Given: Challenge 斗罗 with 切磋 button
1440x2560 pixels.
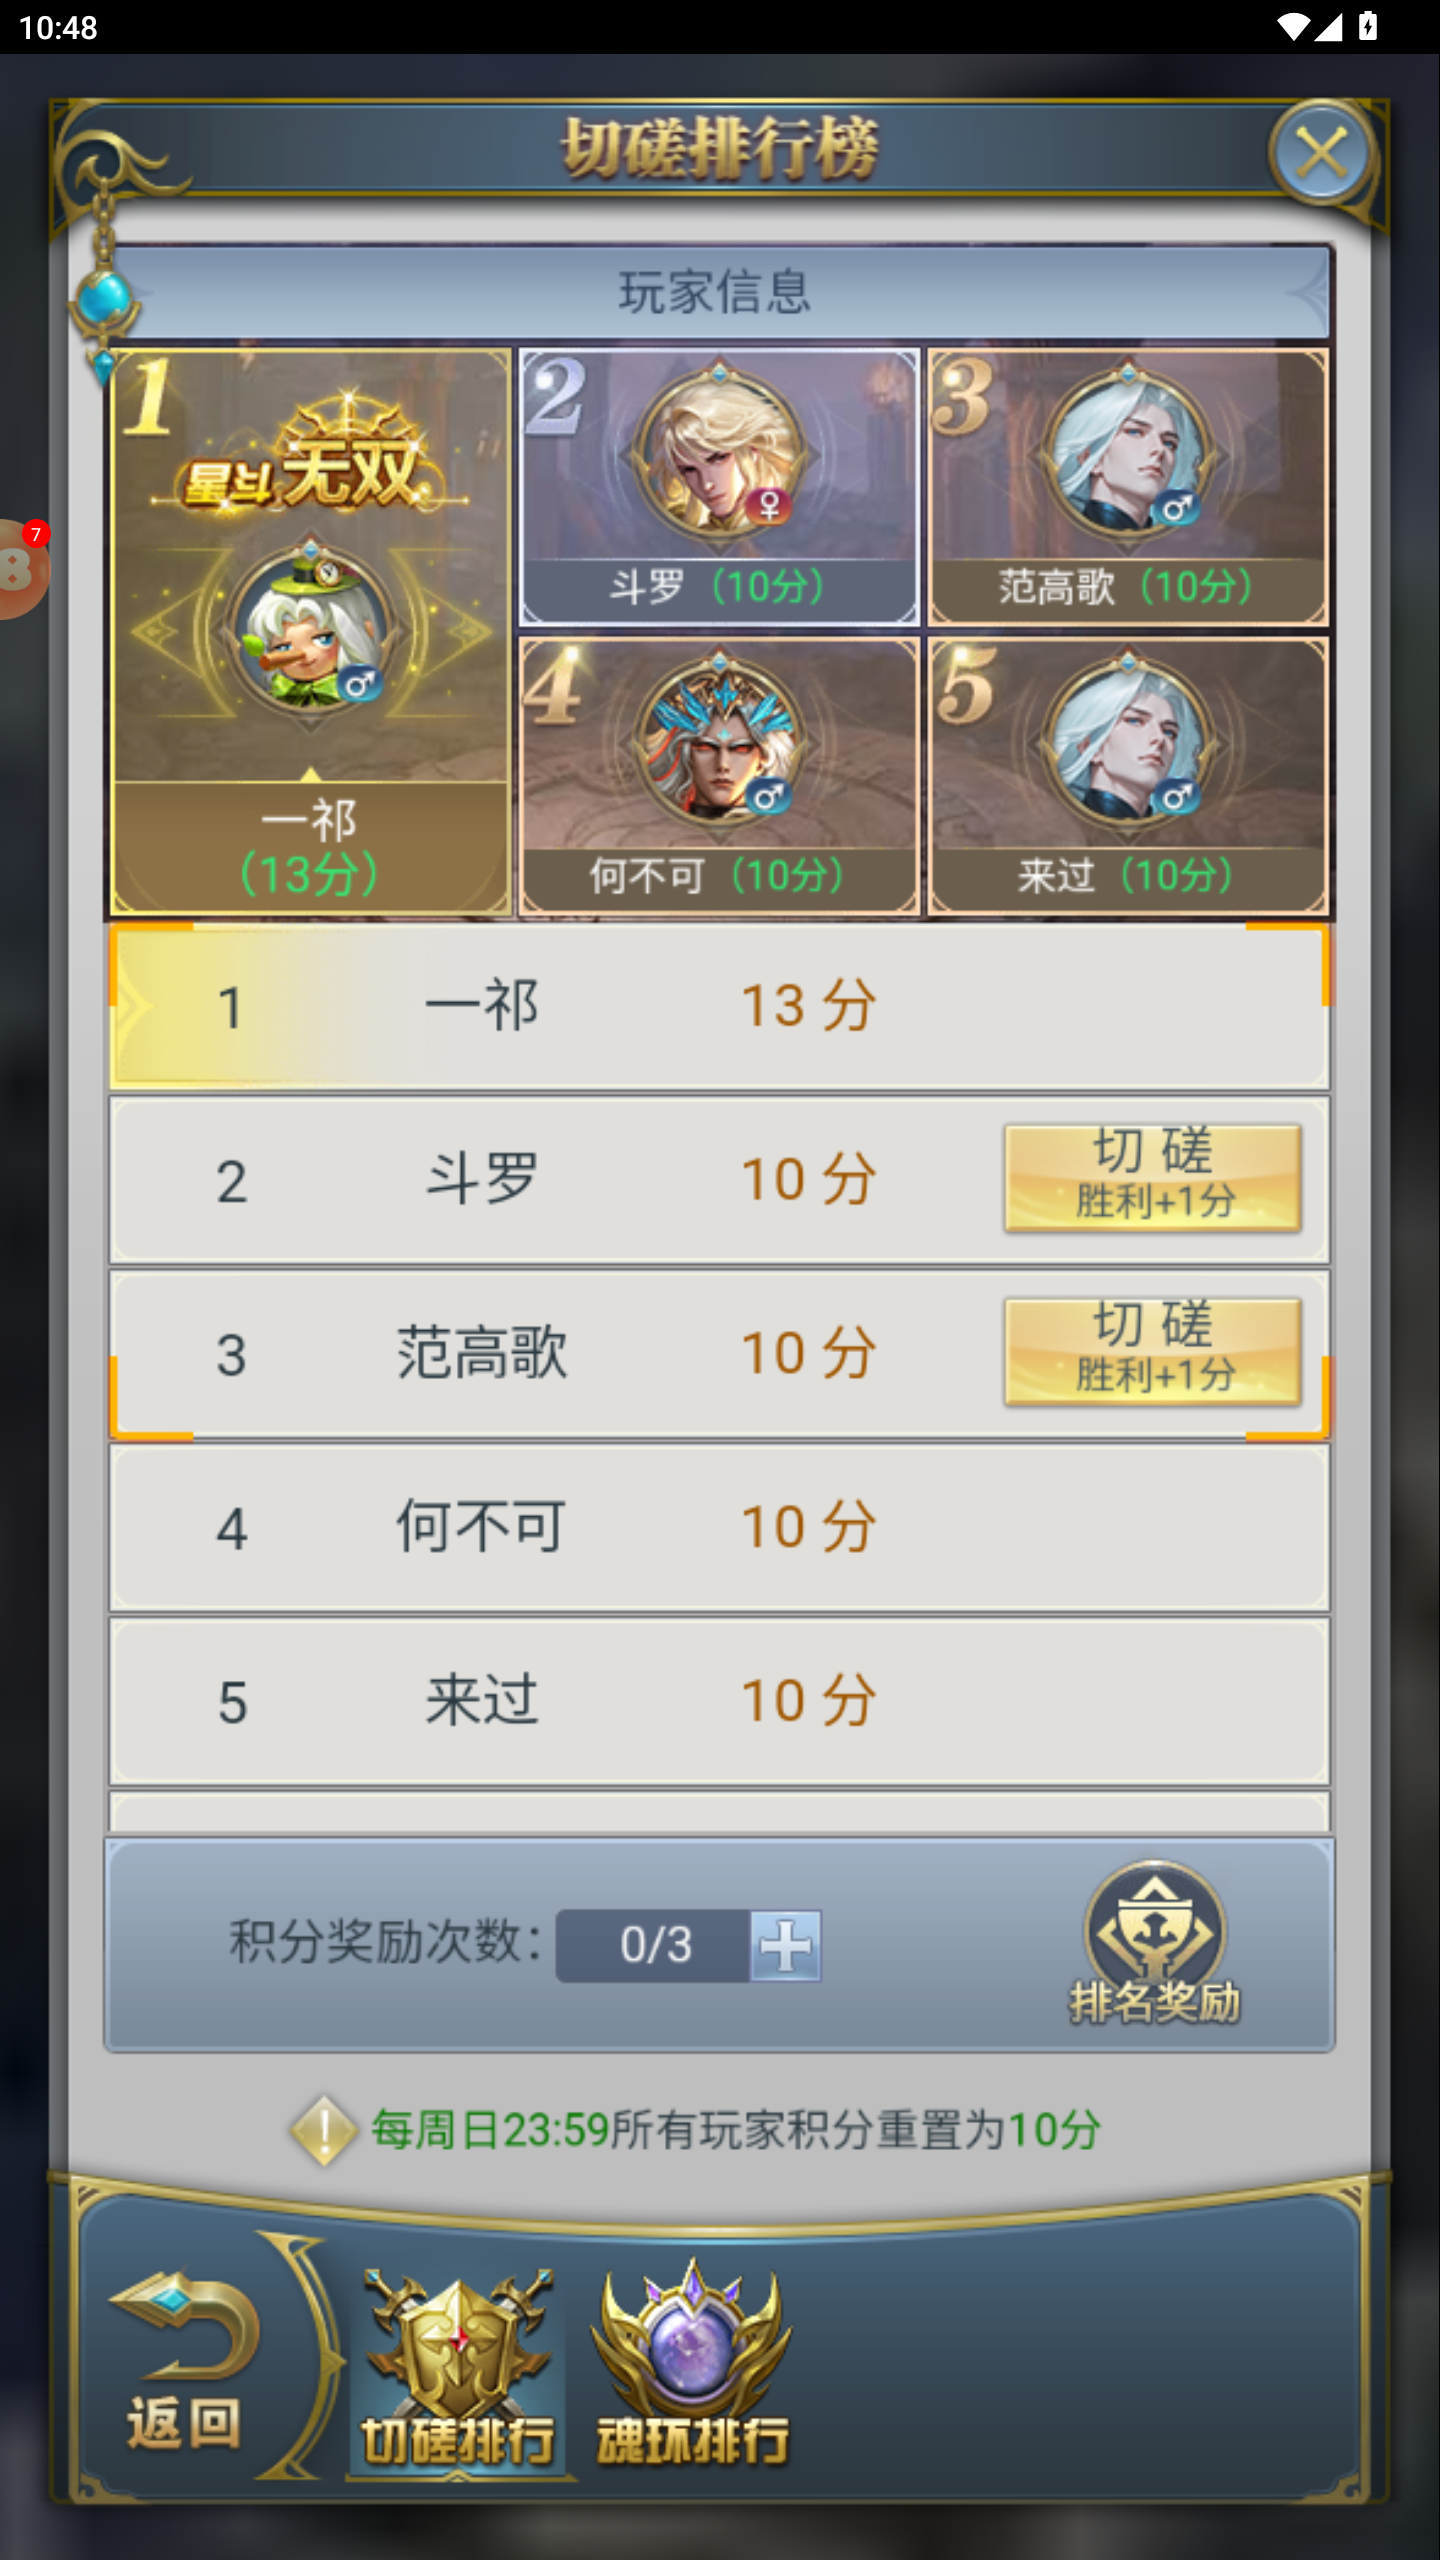Looking at the screenshot, I should pyautogui.click(x=1153, y=1178).
